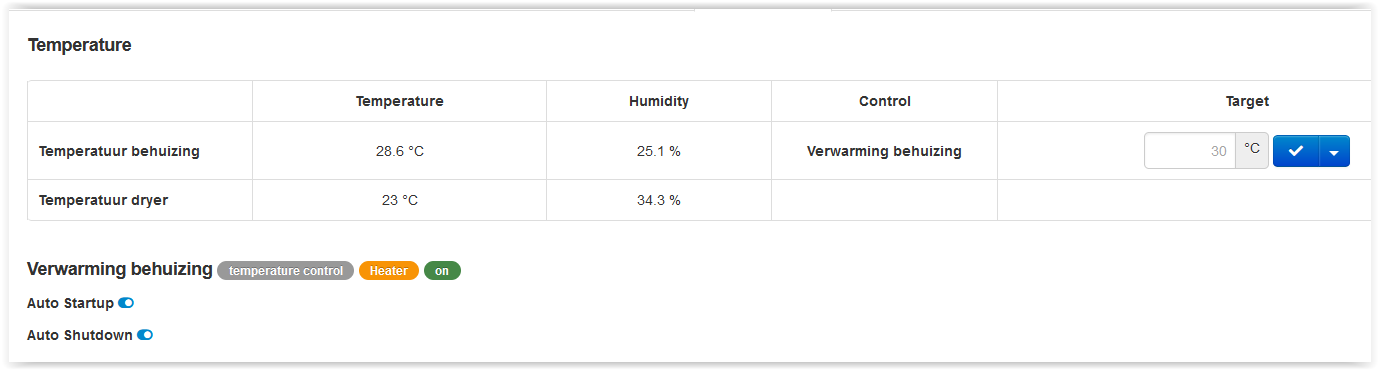Click the Verwarming behuizing section heading

(120, 270)
